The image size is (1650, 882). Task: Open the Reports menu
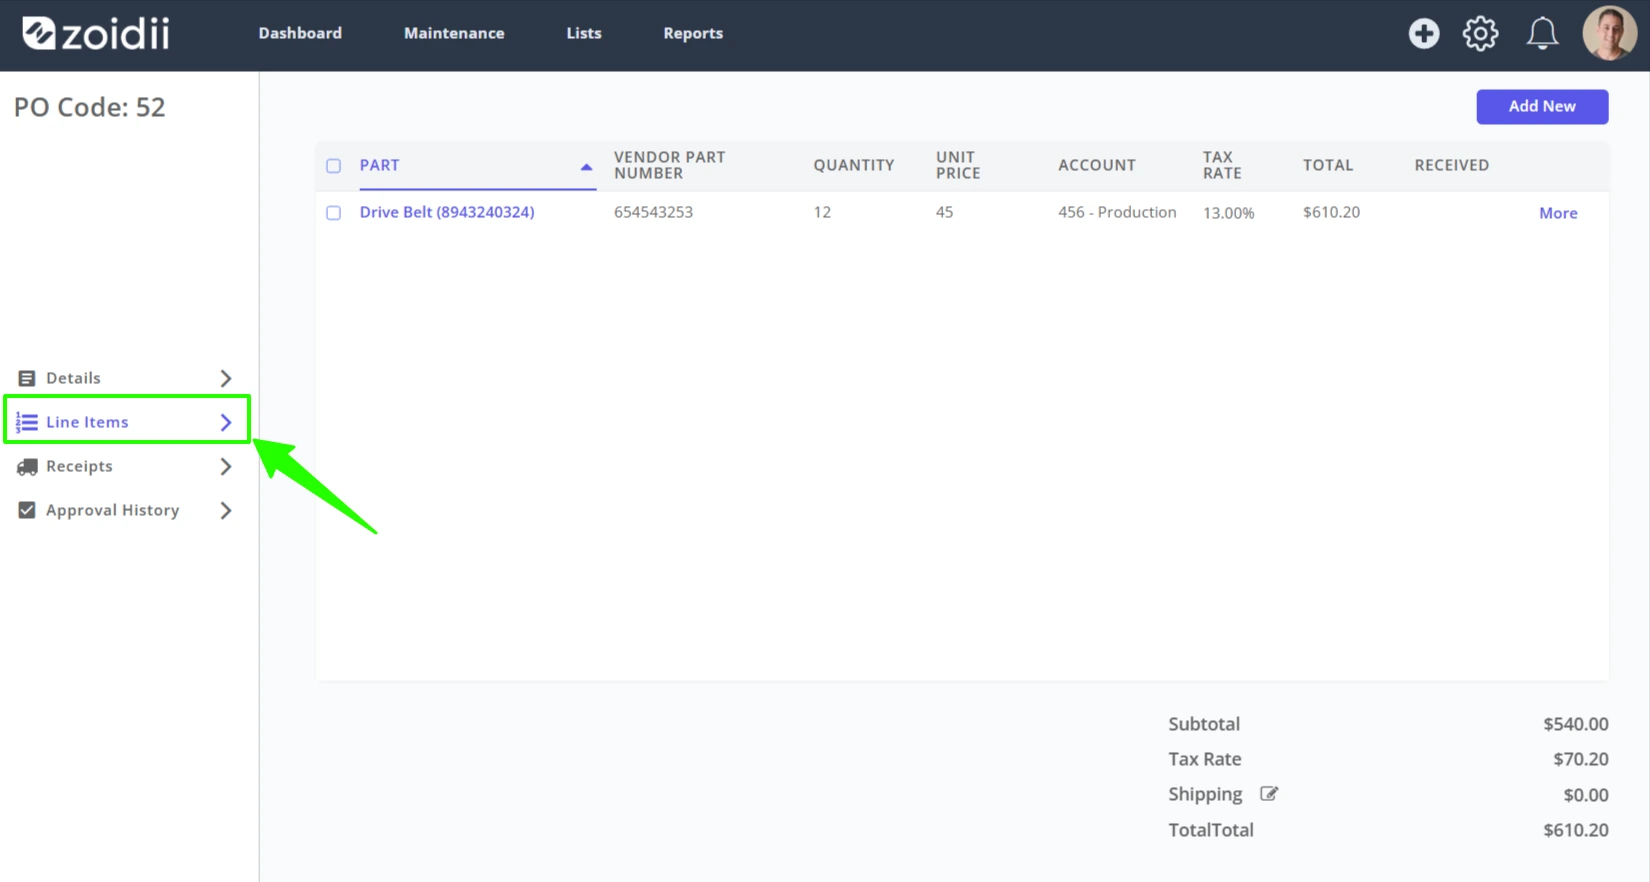[x=693, y=33]
